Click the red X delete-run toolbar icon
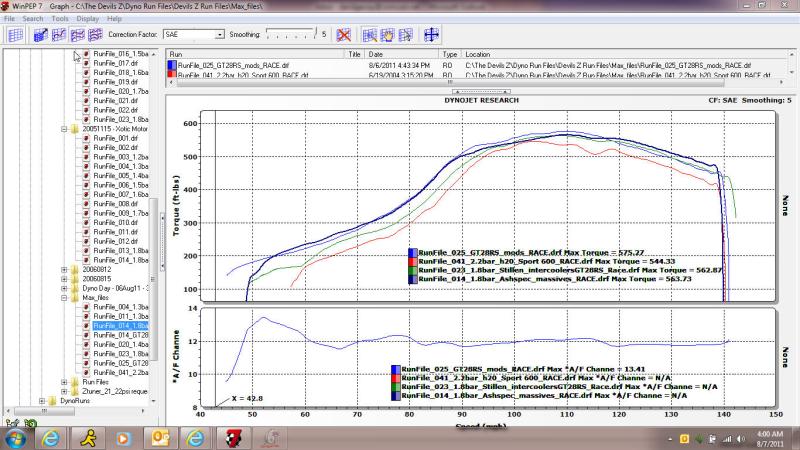The width and height of the screenshot is (800, 450). pos(344,34)
